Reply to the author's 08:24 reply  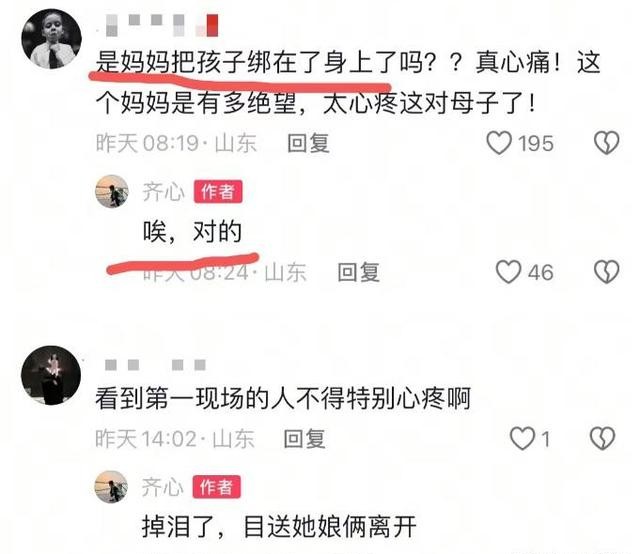point(359,272)
